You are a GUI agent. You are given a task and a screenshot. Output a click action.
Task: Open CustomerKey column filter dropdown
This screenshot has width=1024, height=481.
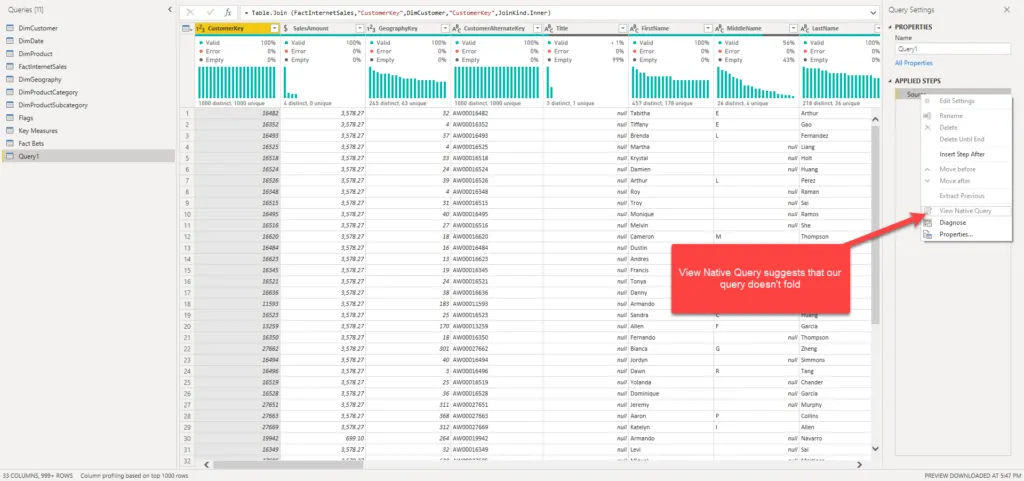[x=275, y=29]
